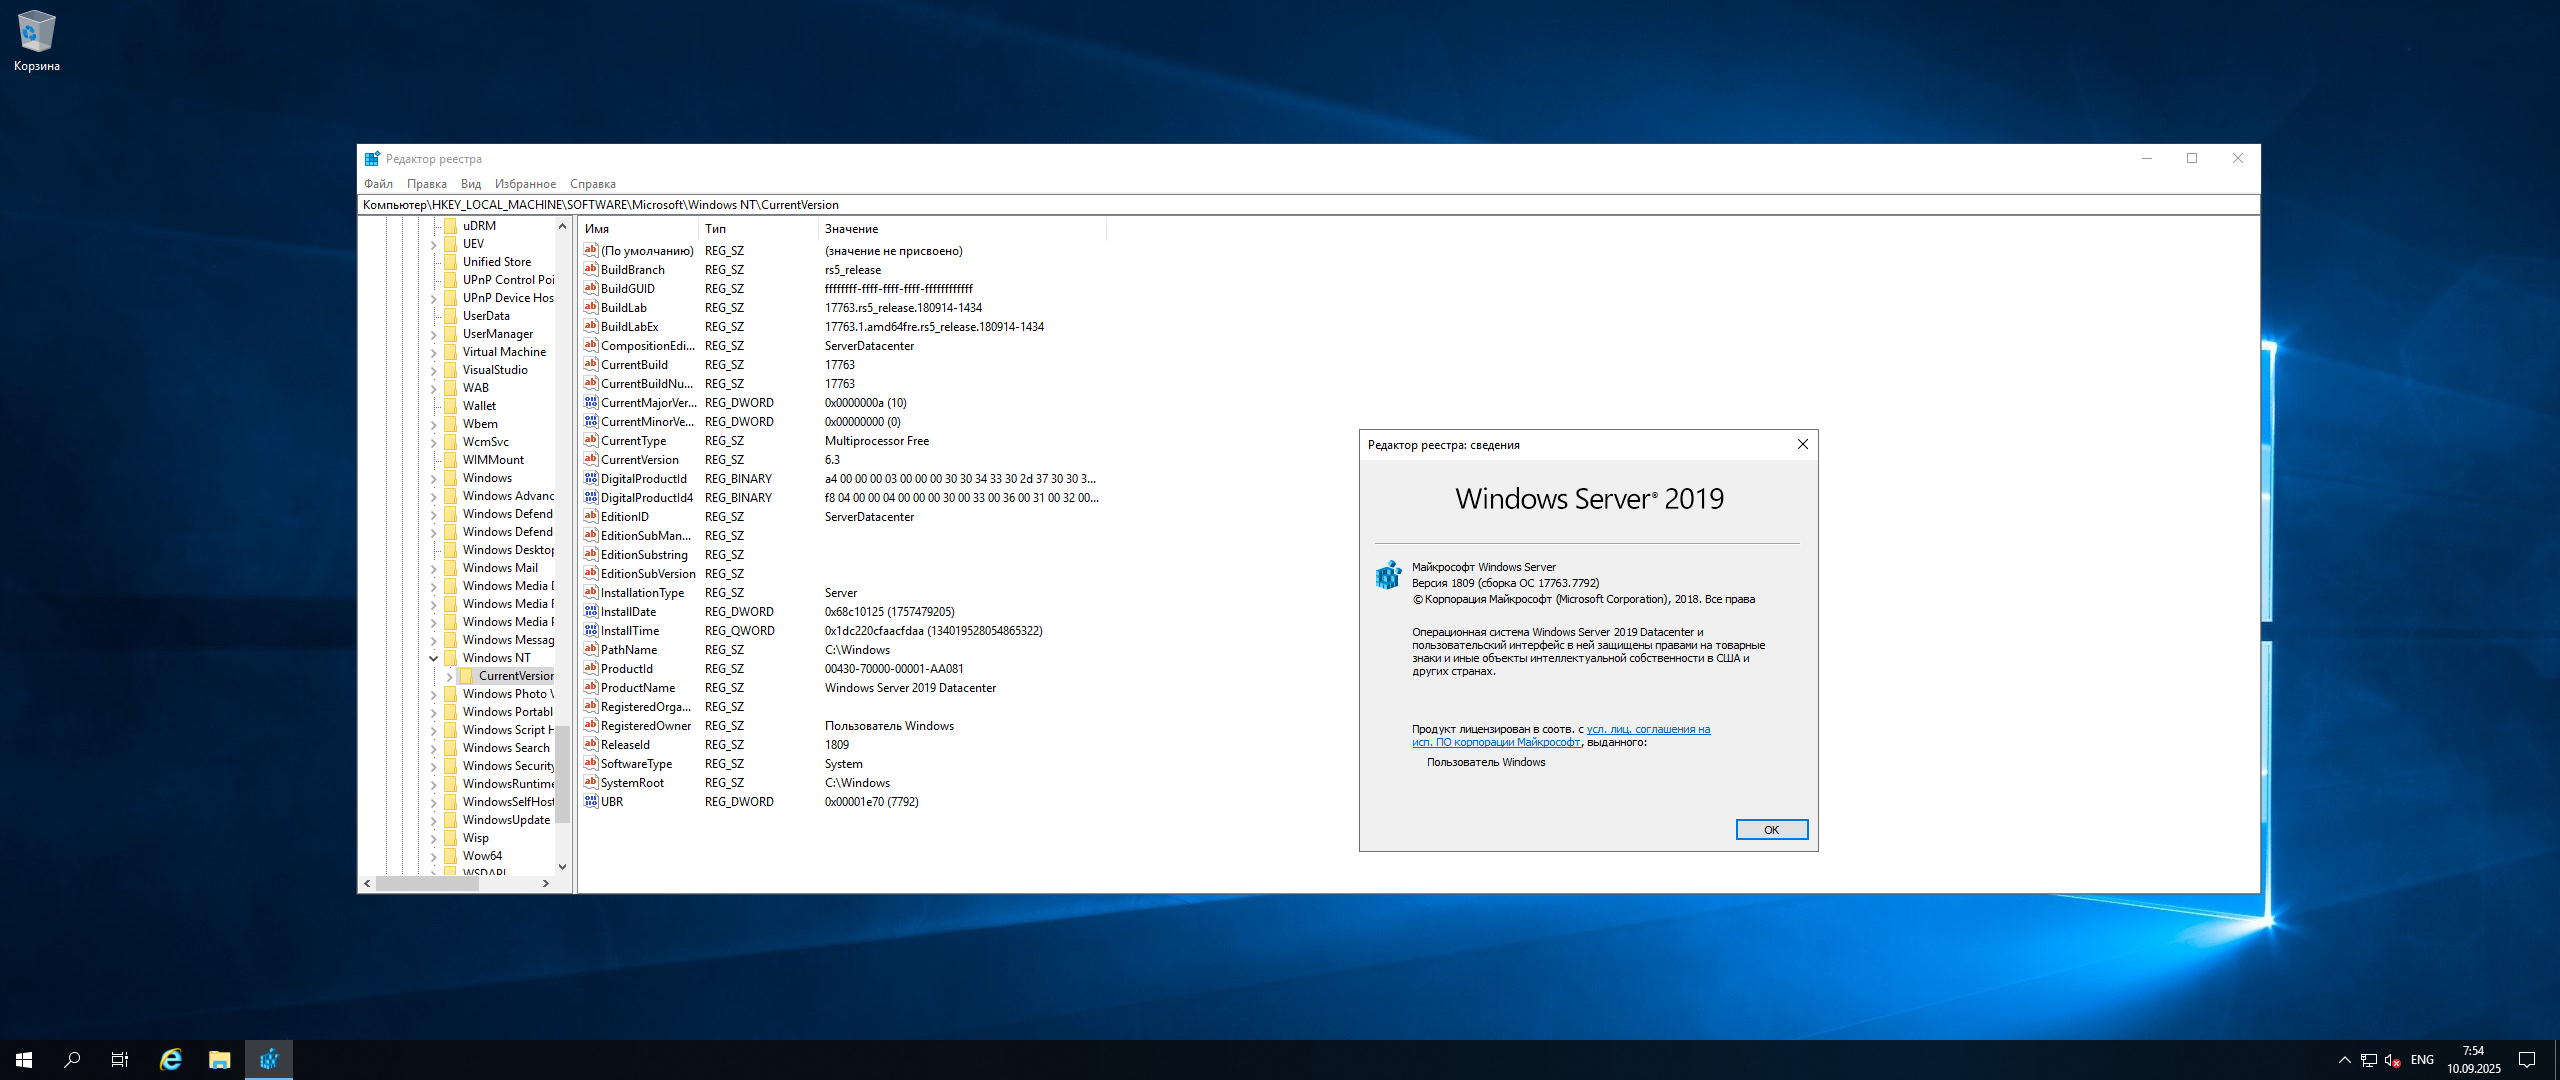Click the Тип column header
The height and width of the screenshot is (1080, 2560).
pyautogui.click(x=758, y=229)
